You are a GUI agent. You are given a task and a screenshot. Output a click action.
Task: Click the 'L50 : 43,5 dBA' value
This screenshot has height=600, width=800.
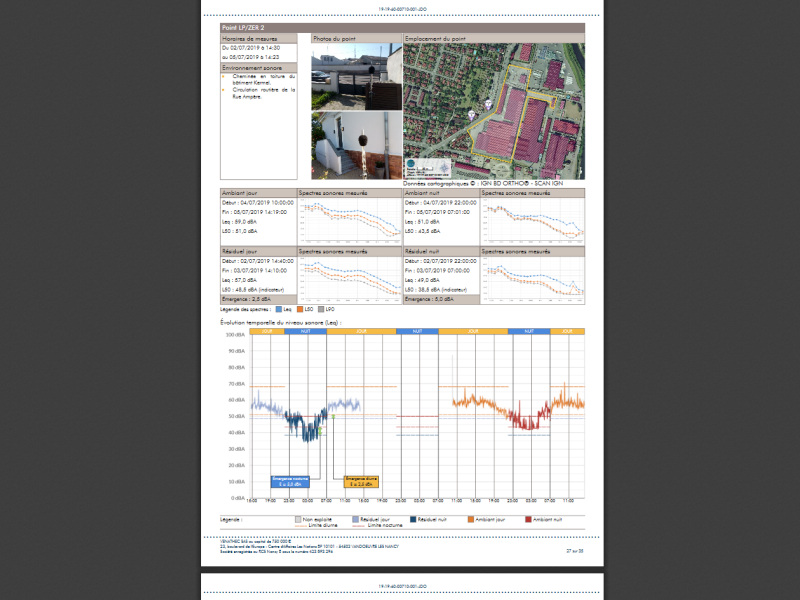422,231
